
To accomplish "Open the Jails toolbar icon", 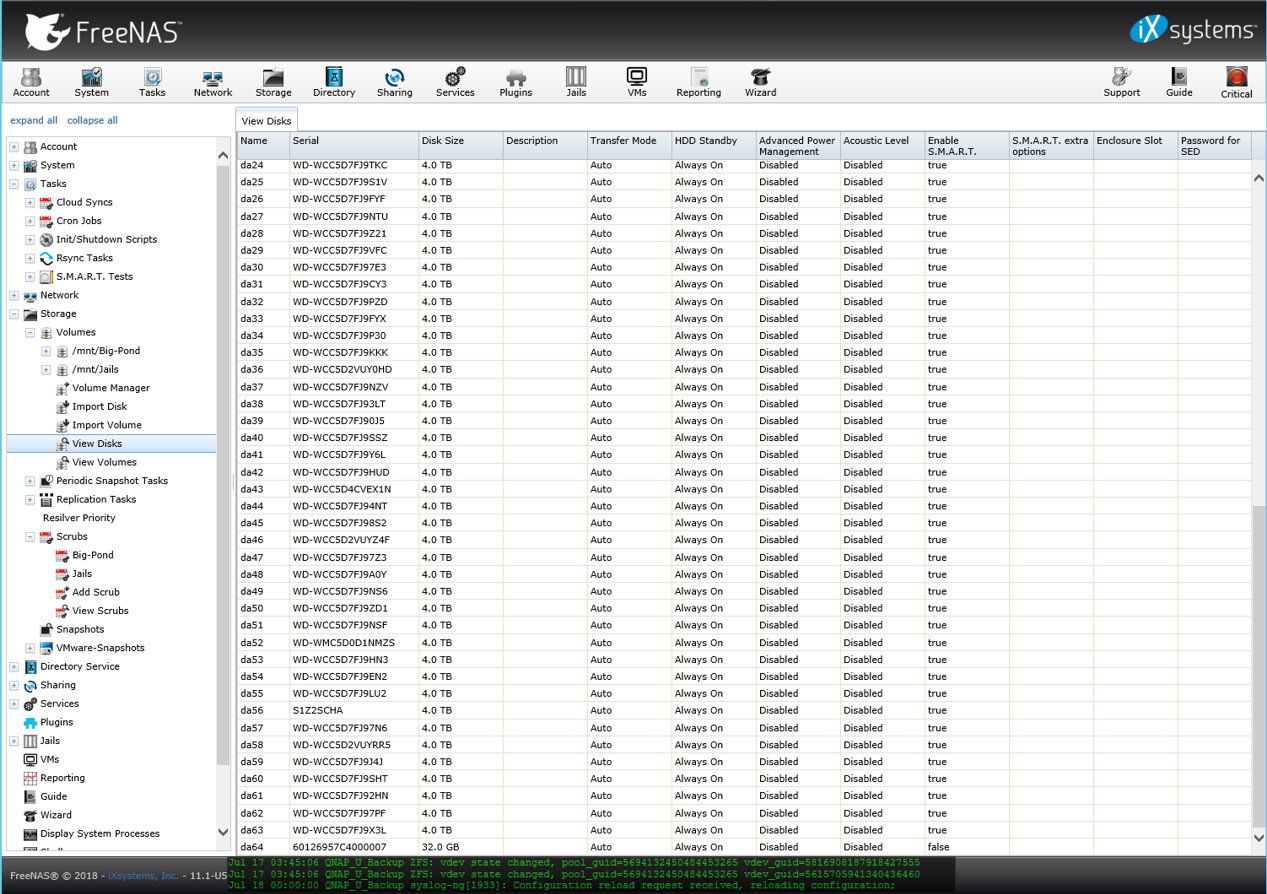I will click(575, 82).
